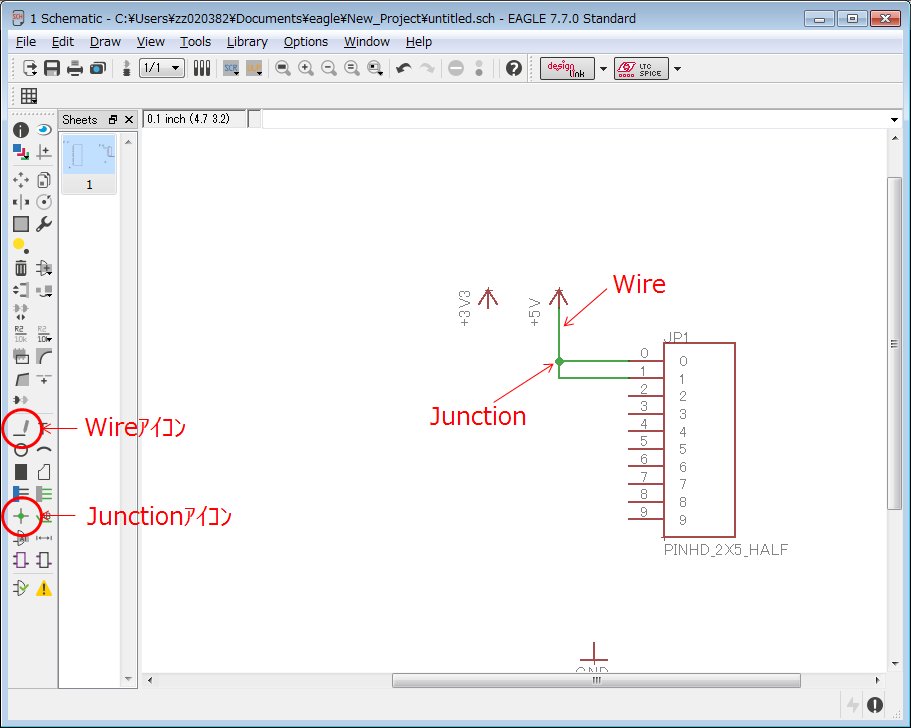Open the Draw menu
Screen dimensions: 911x728
pyautogui.click(x=105, y=42)
